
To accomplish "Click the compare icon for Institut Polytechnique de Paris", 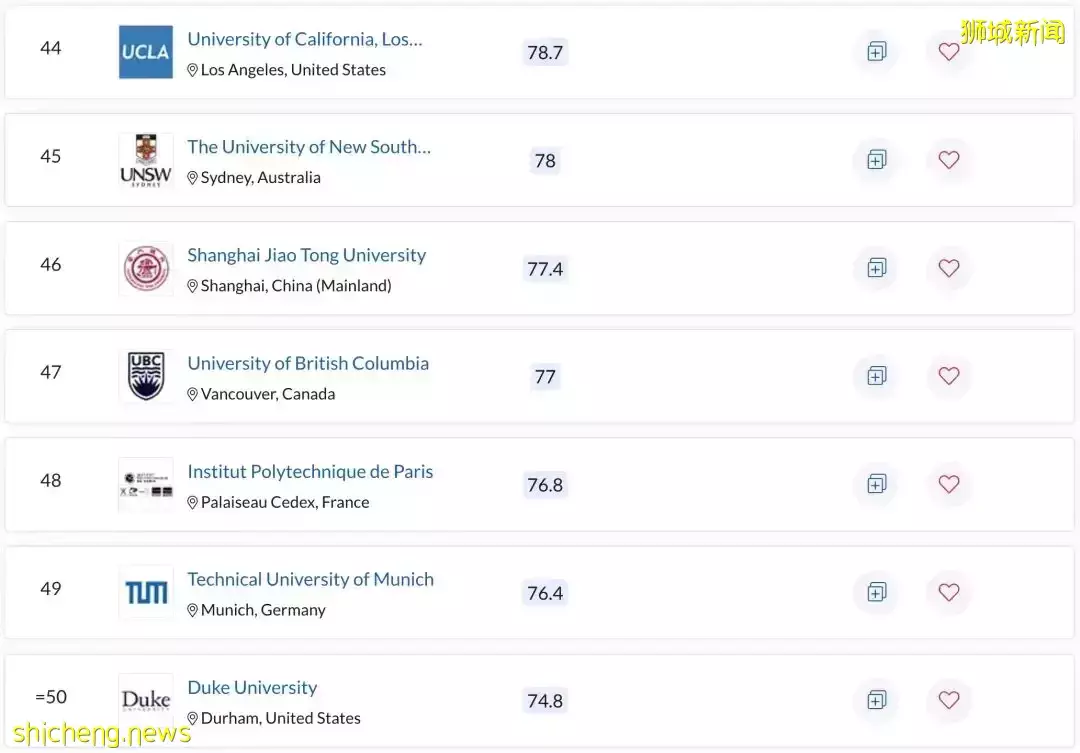I will pos(877,484).
